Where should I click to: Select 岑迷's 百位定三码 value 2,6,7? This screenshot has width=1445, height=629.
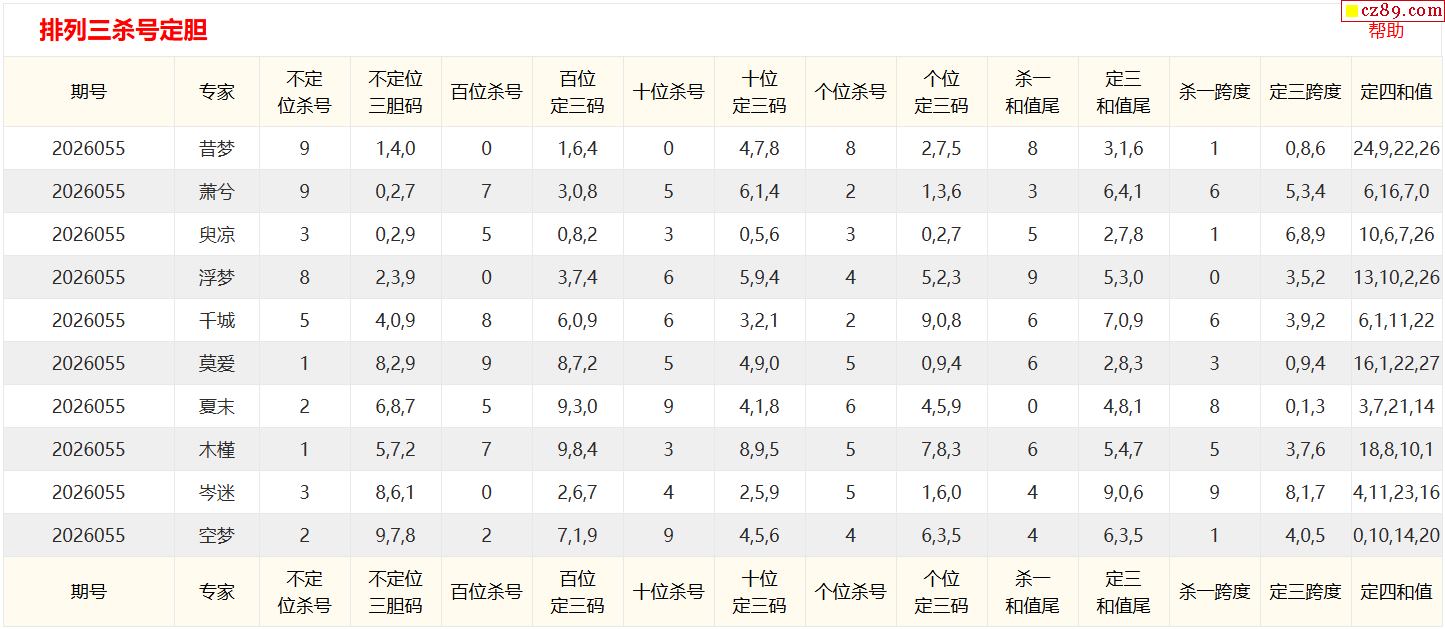tap(577, 493)
